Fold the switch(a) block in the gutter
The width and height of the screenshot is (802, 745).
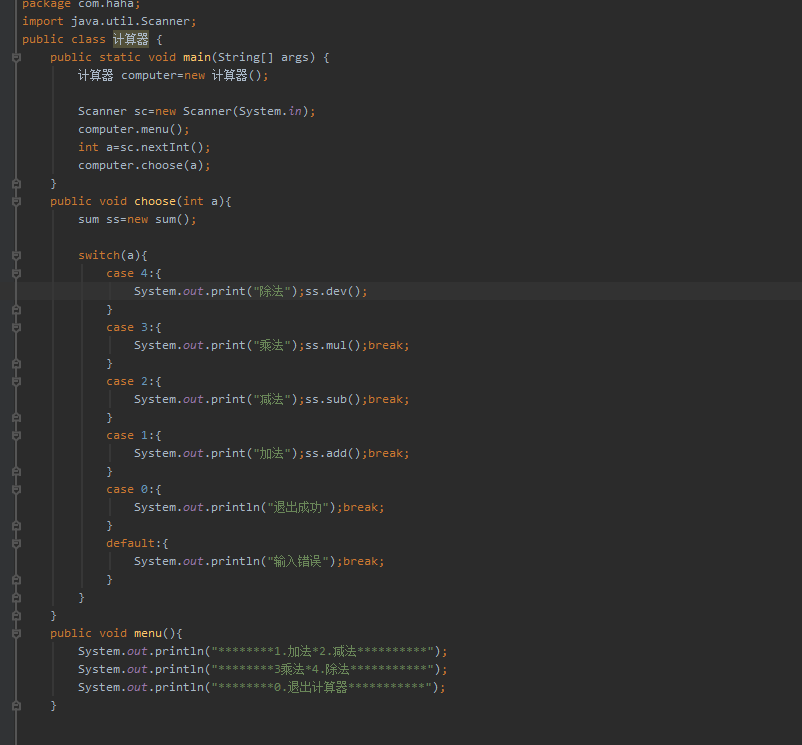click(16, 256)
